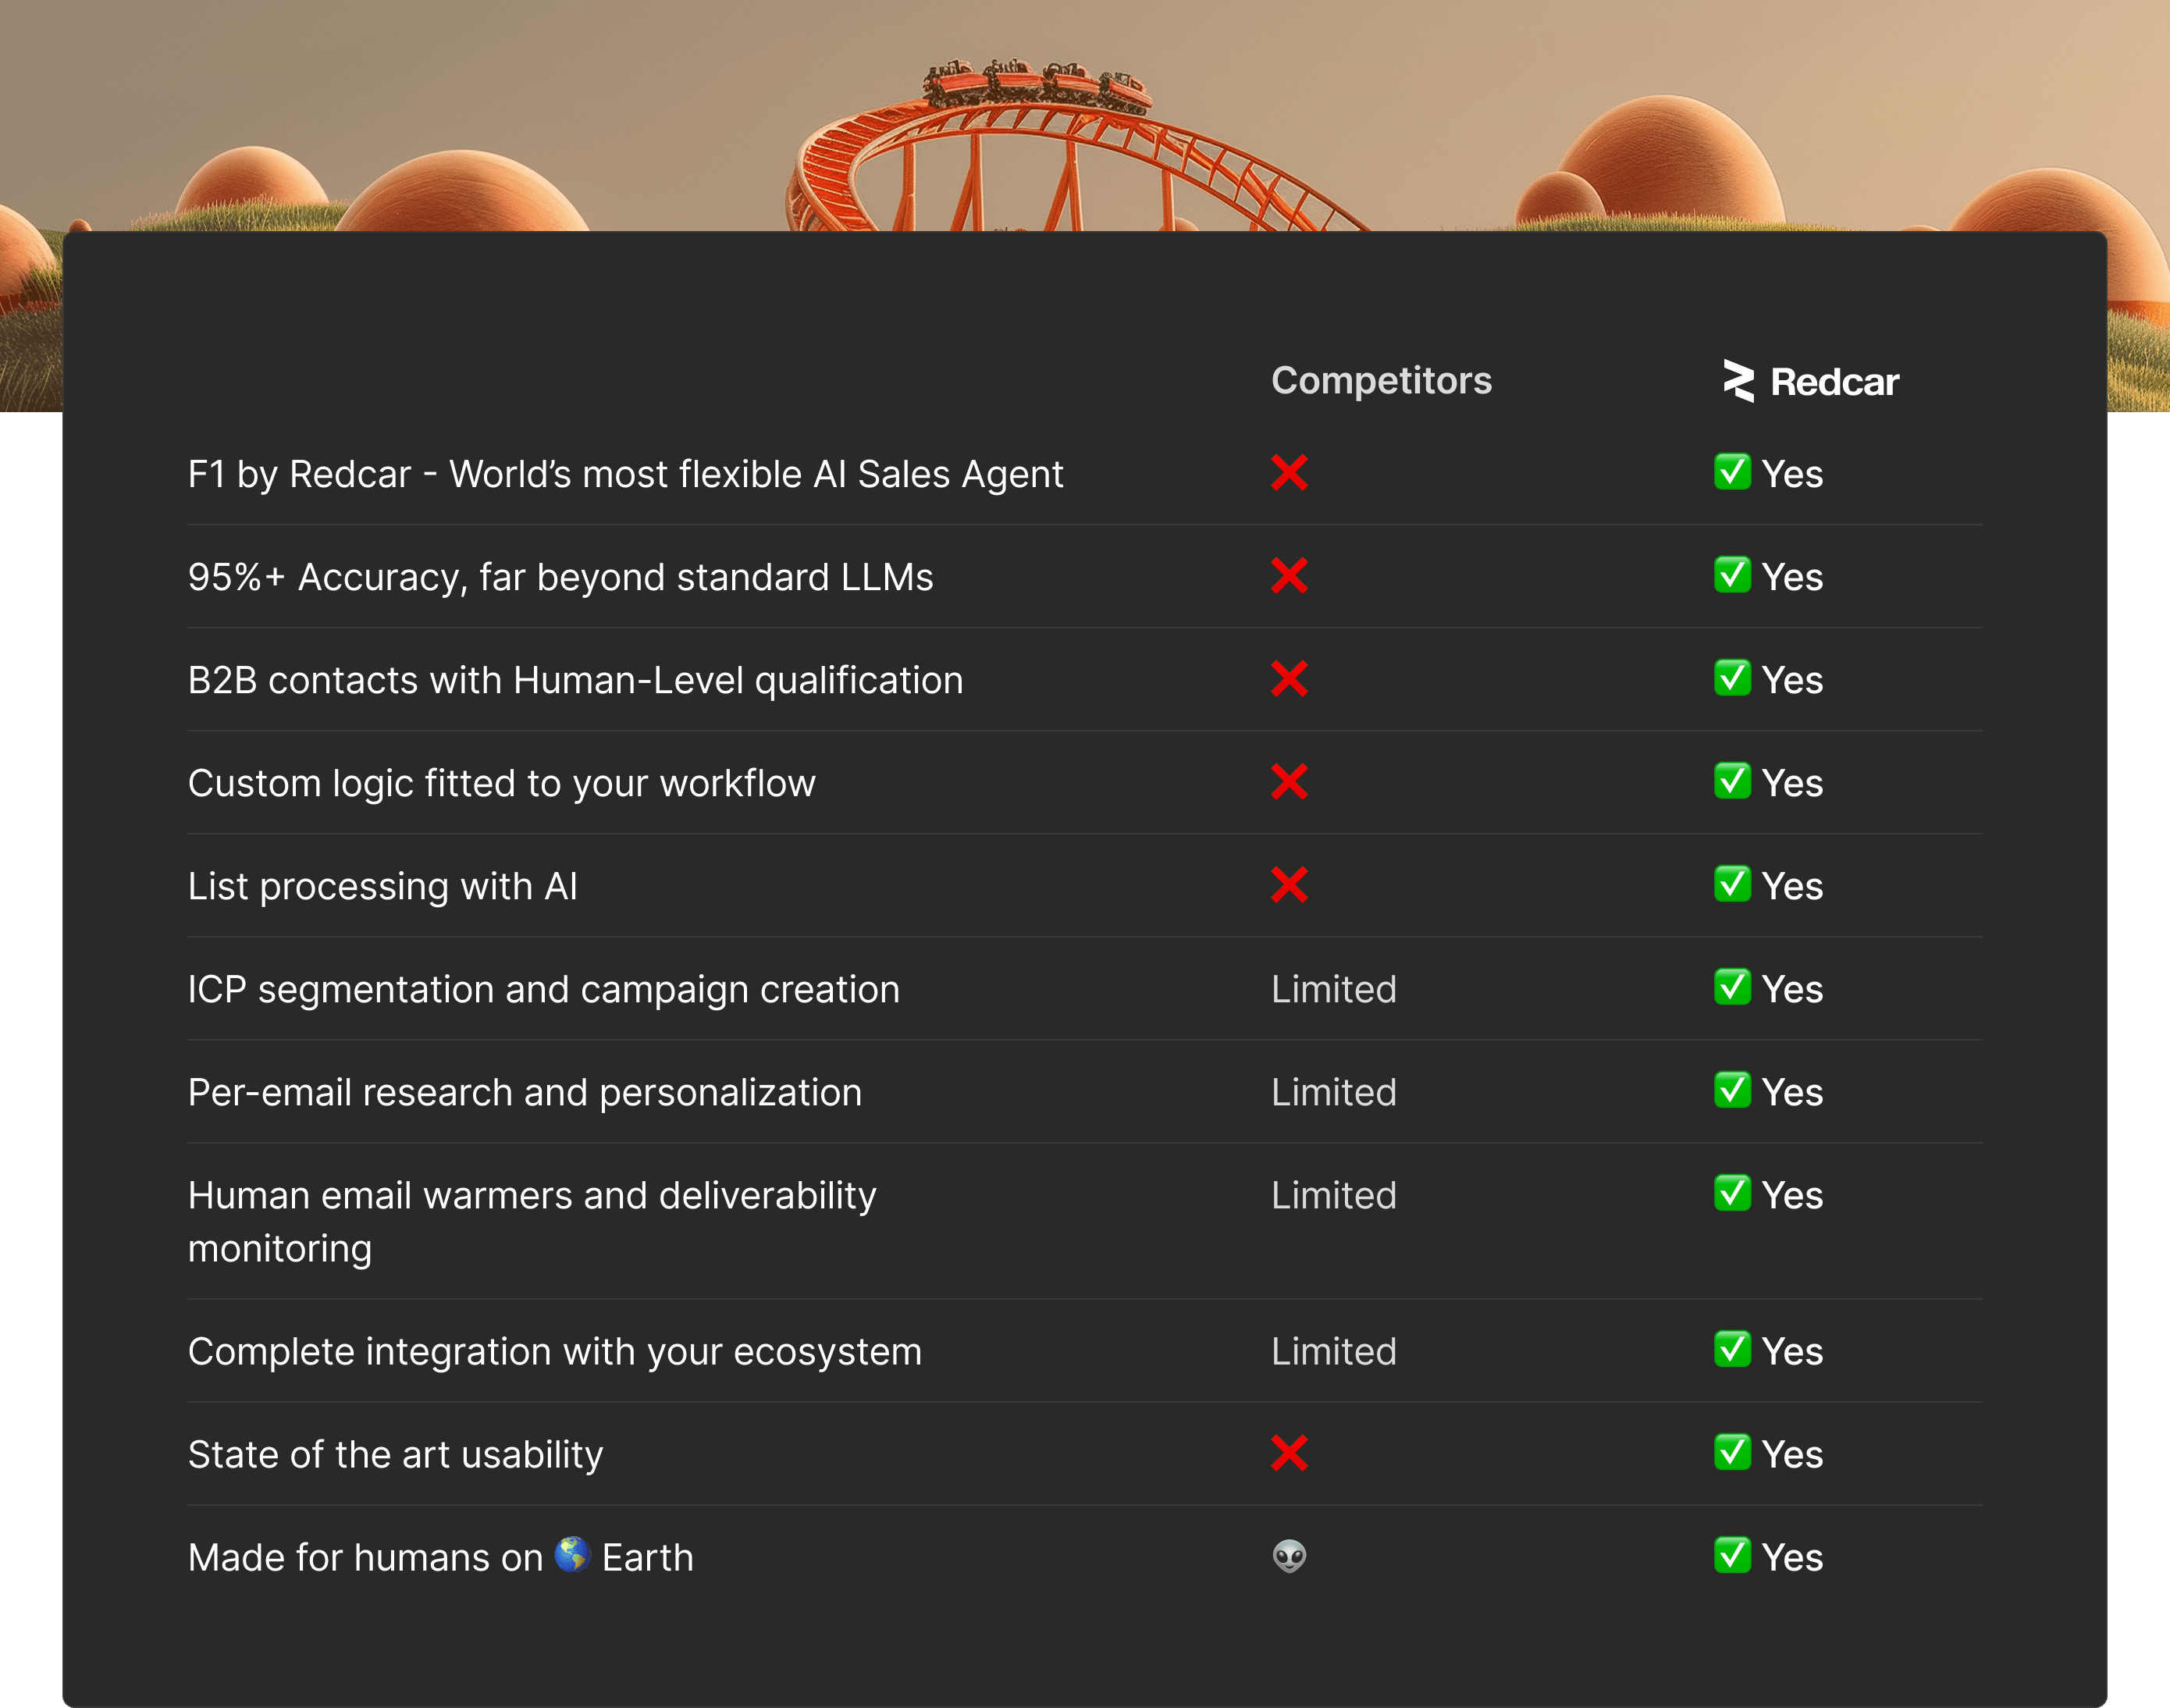Click Limited for Complete integration row
The image size is (2170, 1708).
1333,1351
